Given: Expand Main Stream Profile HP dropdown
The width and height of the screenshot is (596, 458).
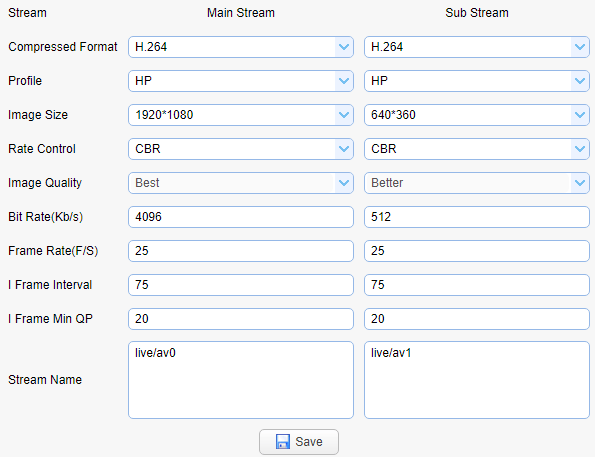Looking at the screenshot, I should point(241,81).
